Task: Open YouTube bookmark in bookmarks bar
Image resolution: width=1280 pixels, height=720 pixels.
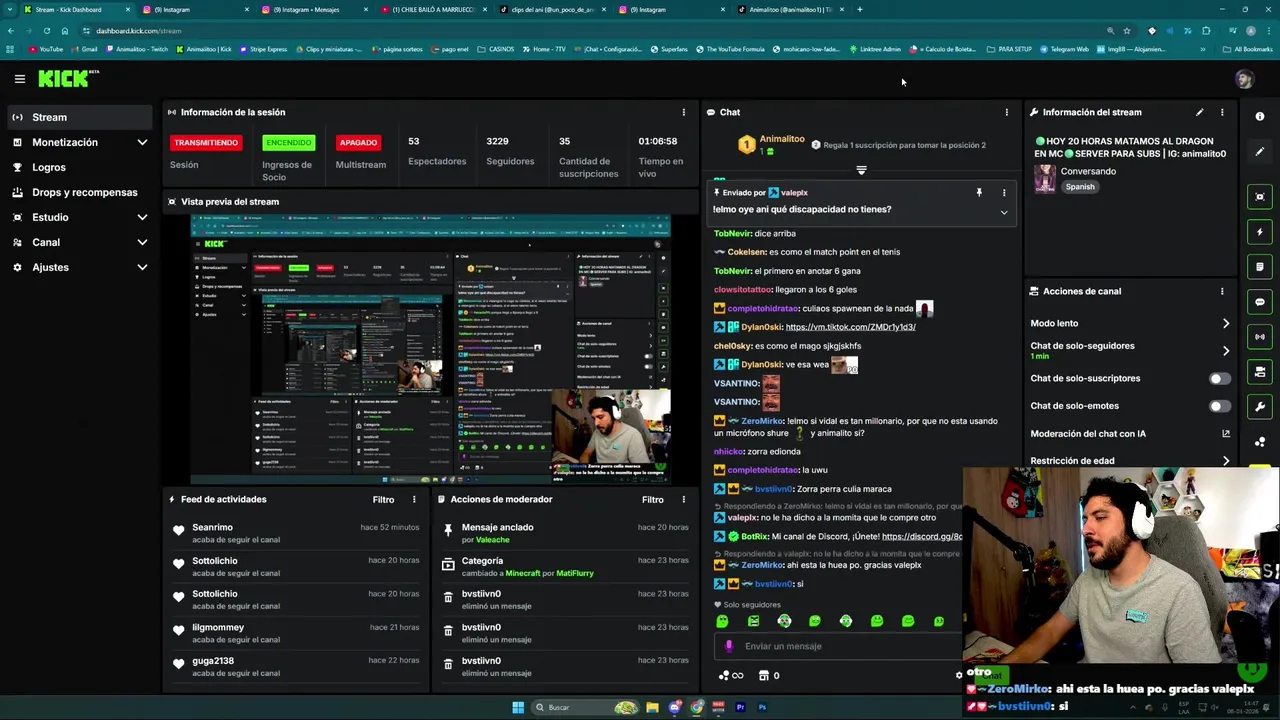Action: click(x=46, y=49)
